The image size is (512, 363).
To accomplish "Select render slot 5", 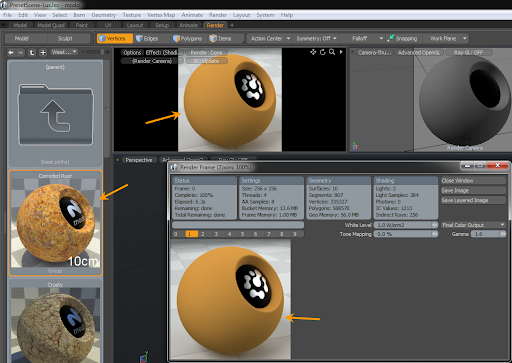I will click(x=242, y=234).
